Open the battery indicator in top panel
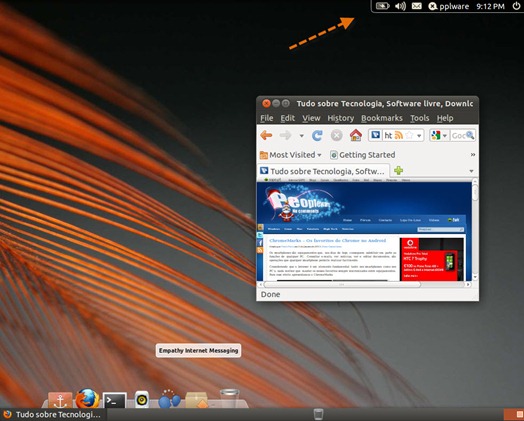Screen dimensions: 524x421 pyautogui.click(x=383, y=6)
